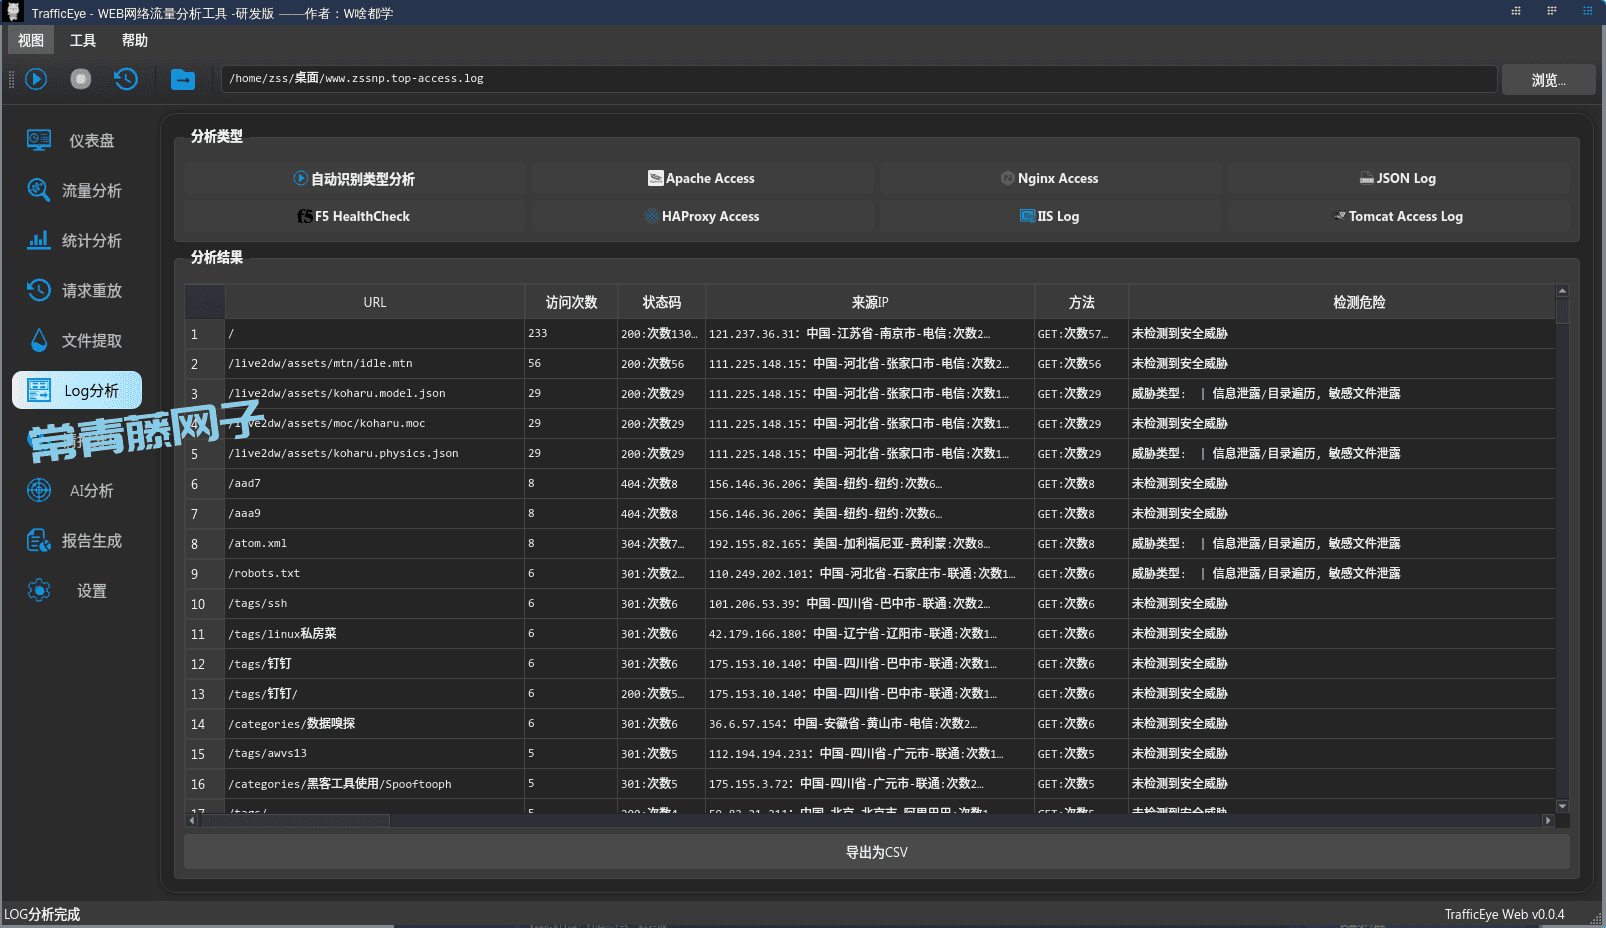Click the log file path input field
Screen dimensions: 1606x928
tap(858, 79)
